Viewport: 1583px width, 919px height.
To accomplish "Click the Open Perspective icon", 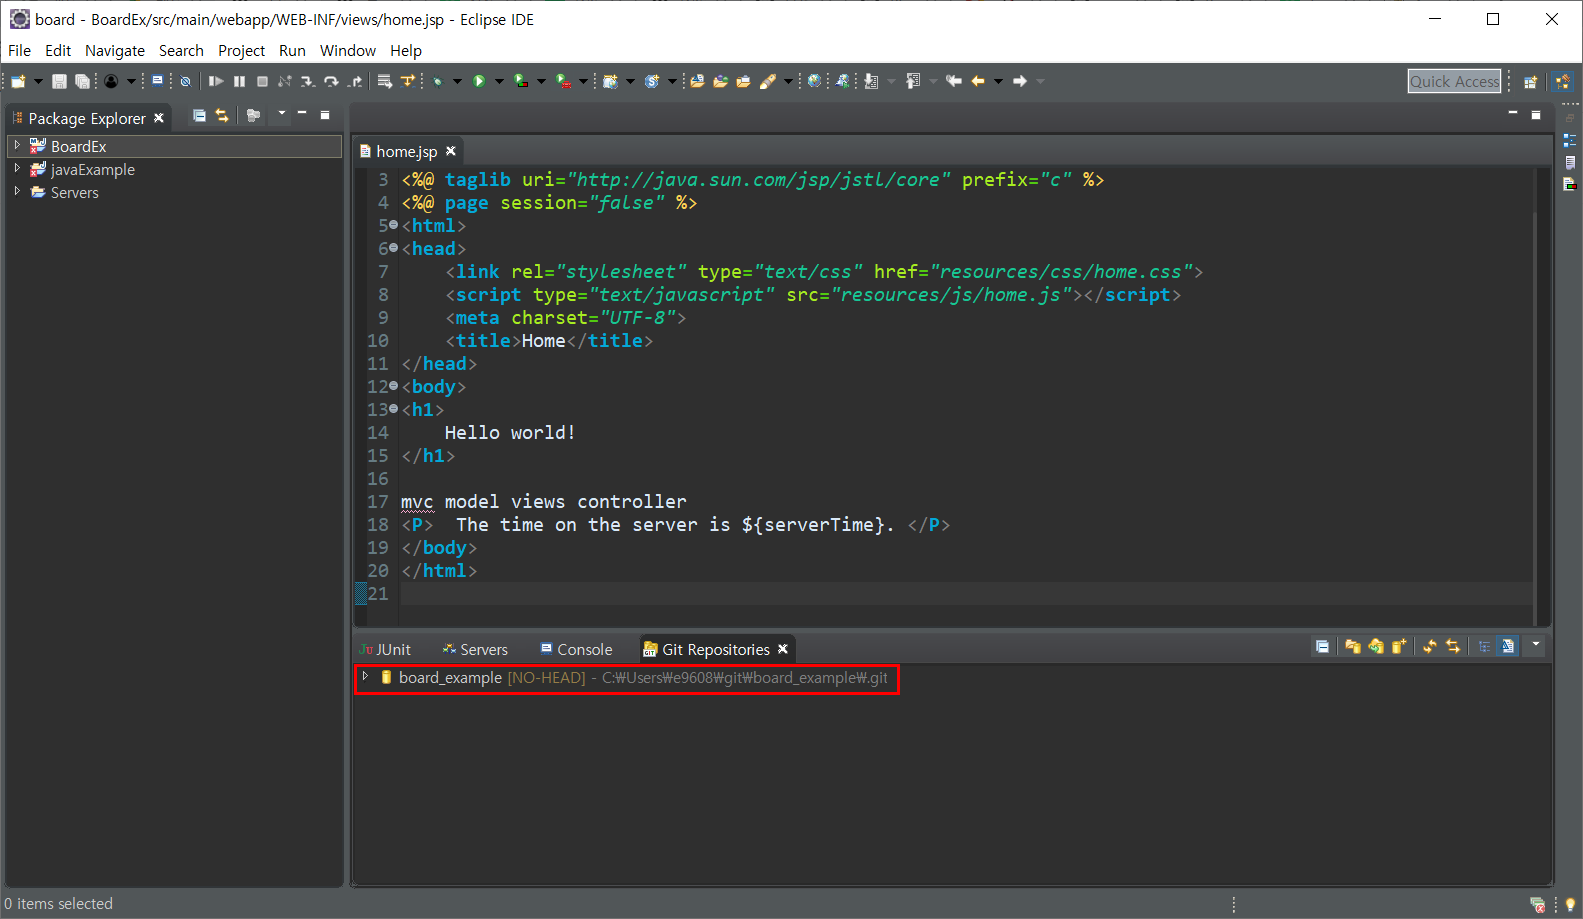I will pos(1530,82).
